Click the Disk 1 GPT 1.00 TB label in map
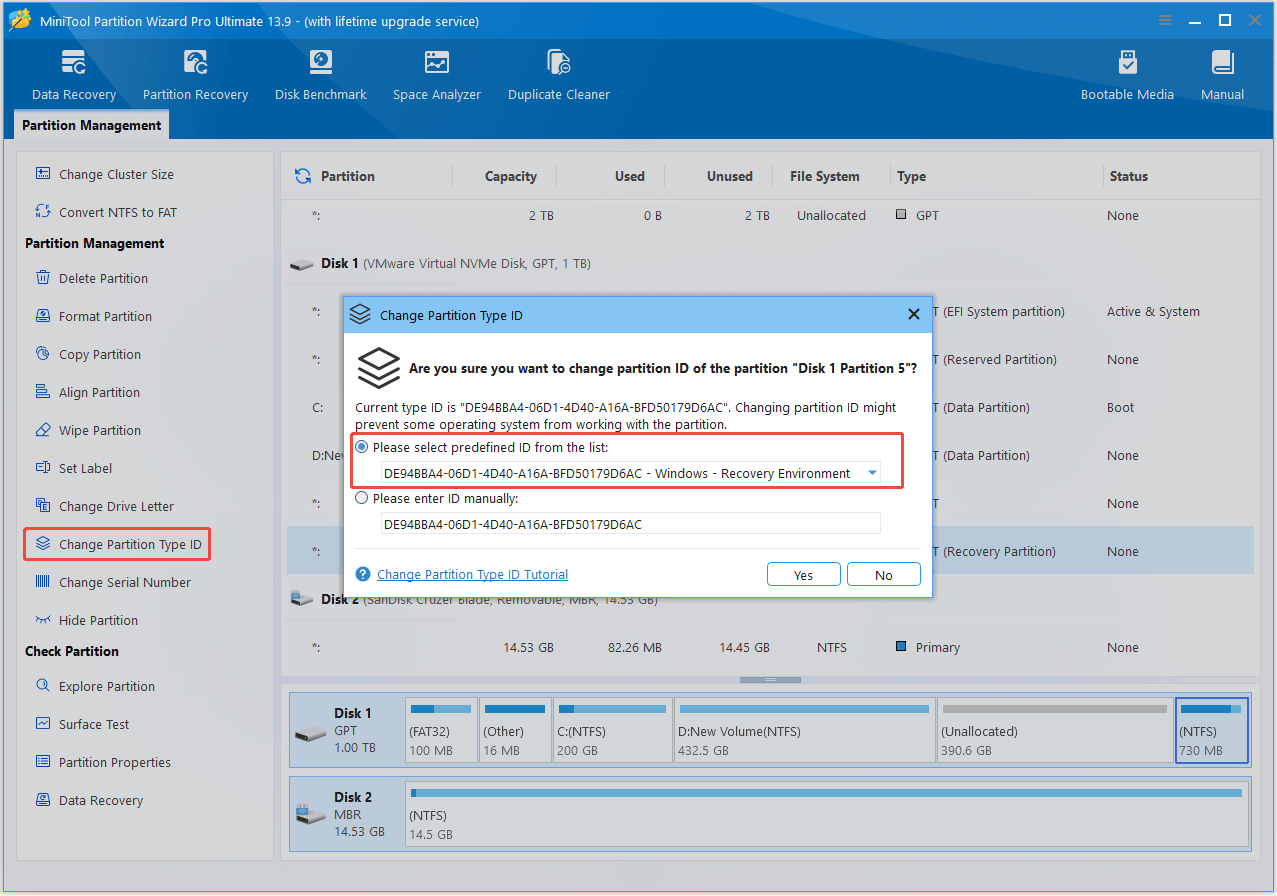Screen dimensions: 1277x896 pos(347,731)
